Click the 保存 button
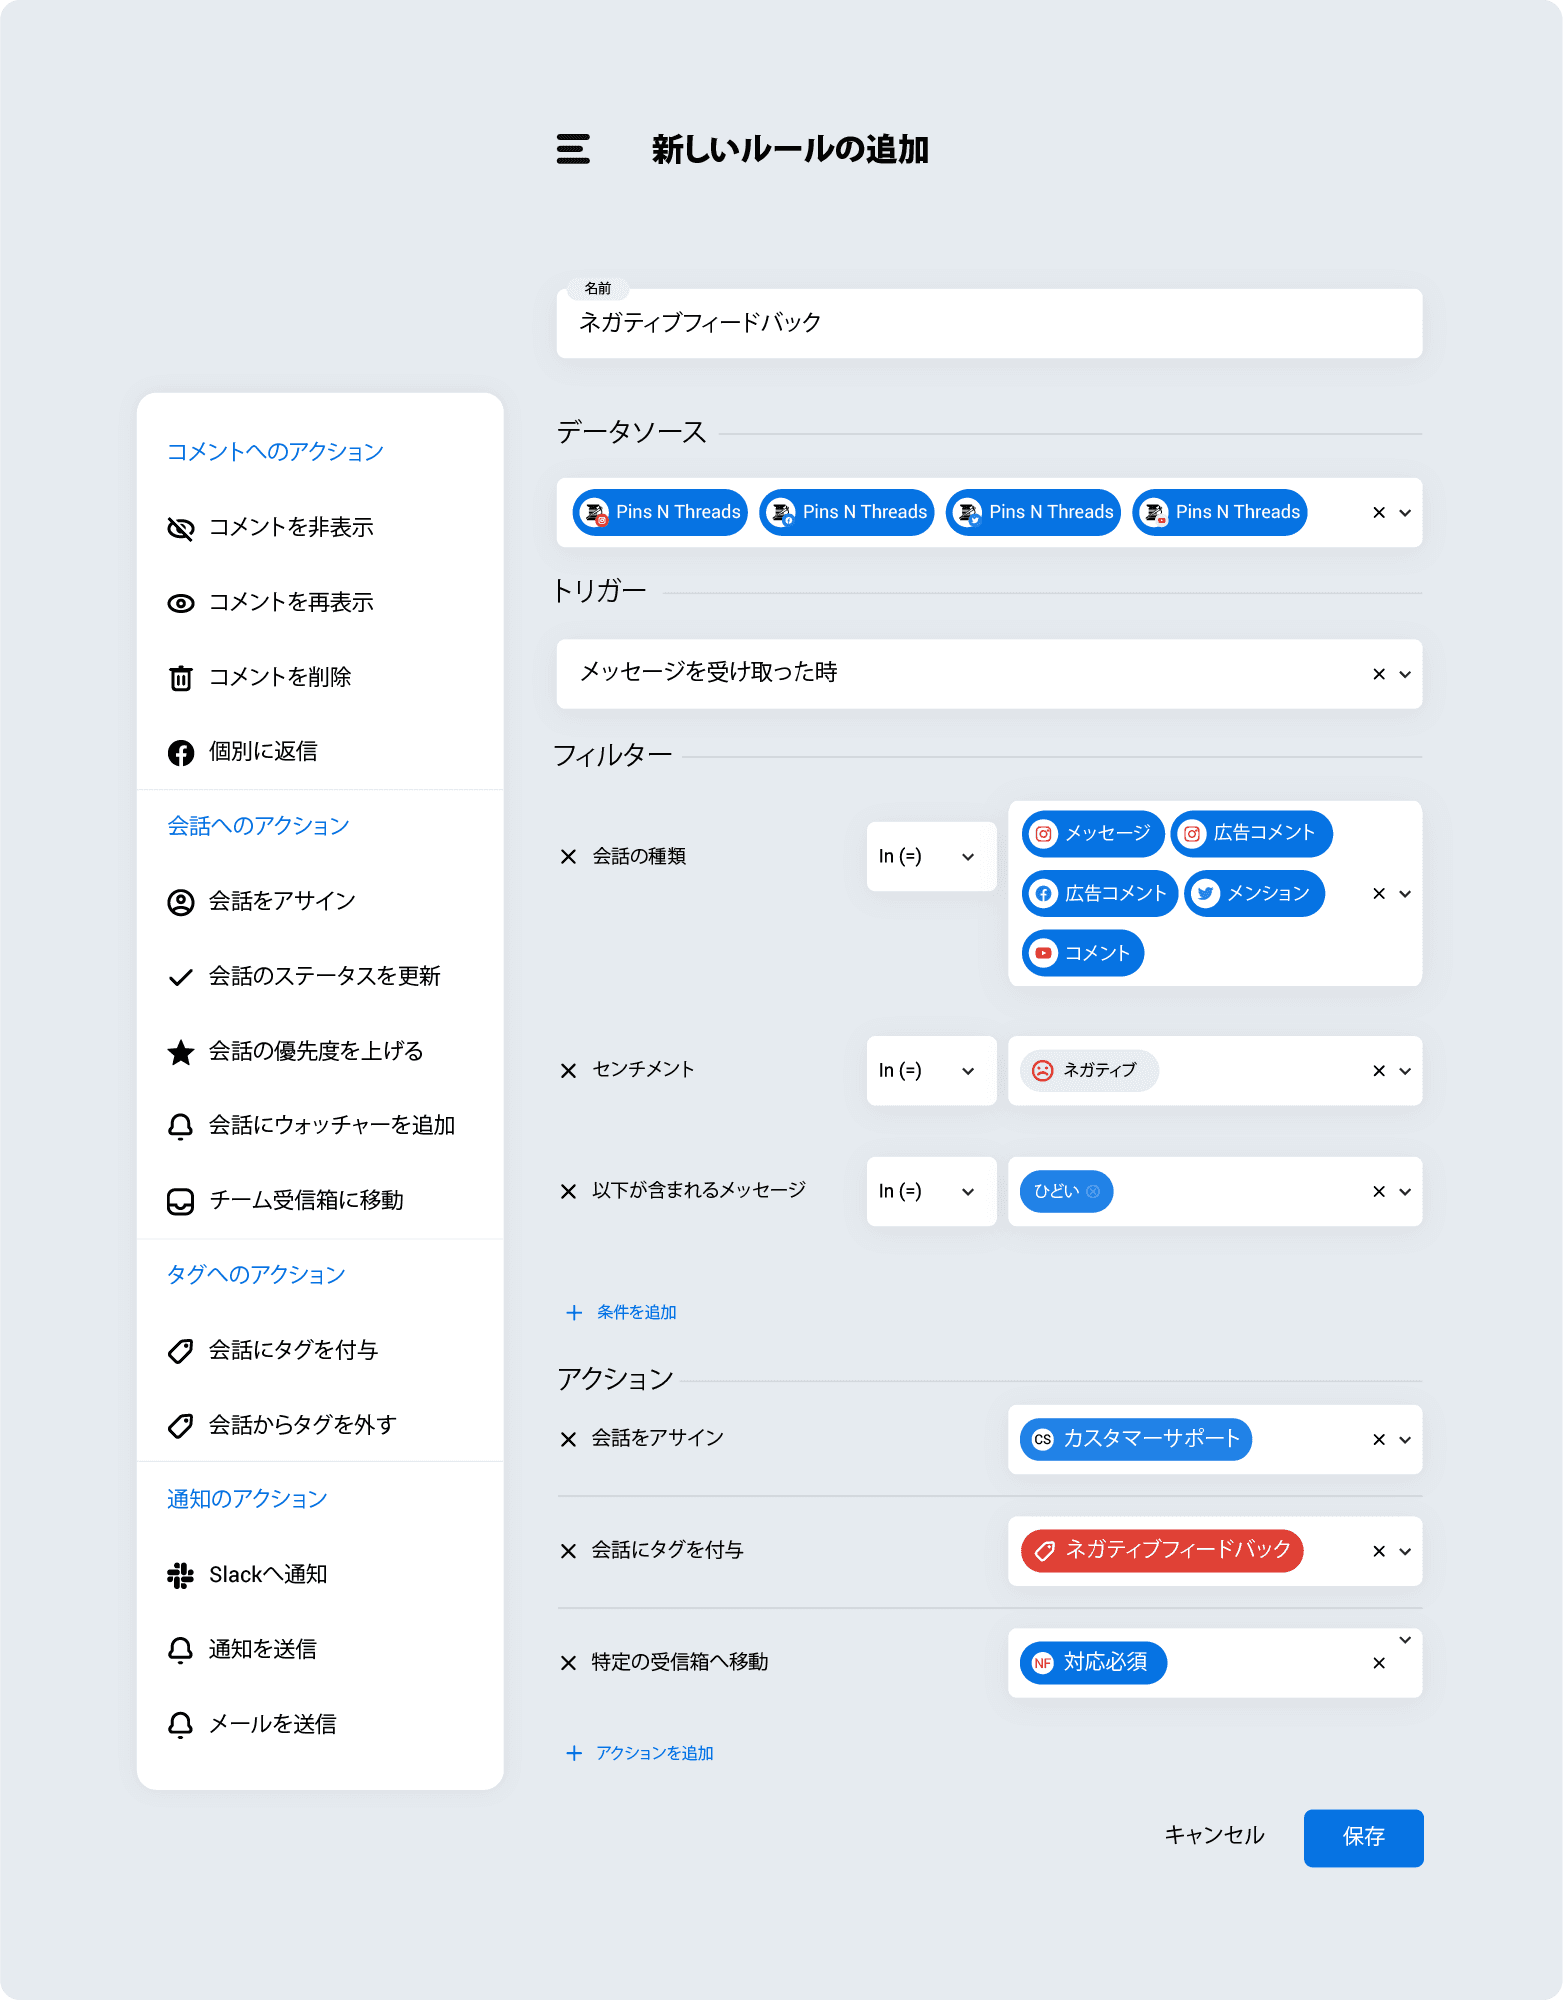 tap(1362, 1837)
